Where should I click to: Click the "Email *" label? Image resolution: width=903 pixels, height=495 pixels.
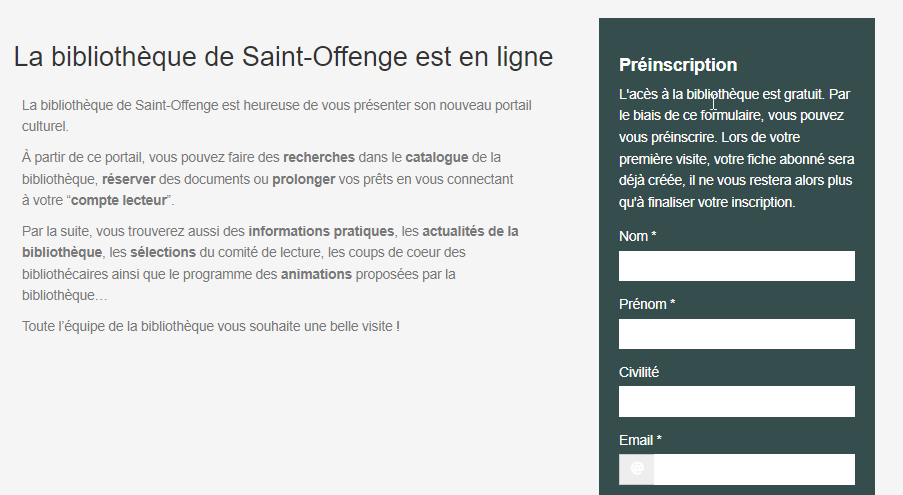coord(640,440)
